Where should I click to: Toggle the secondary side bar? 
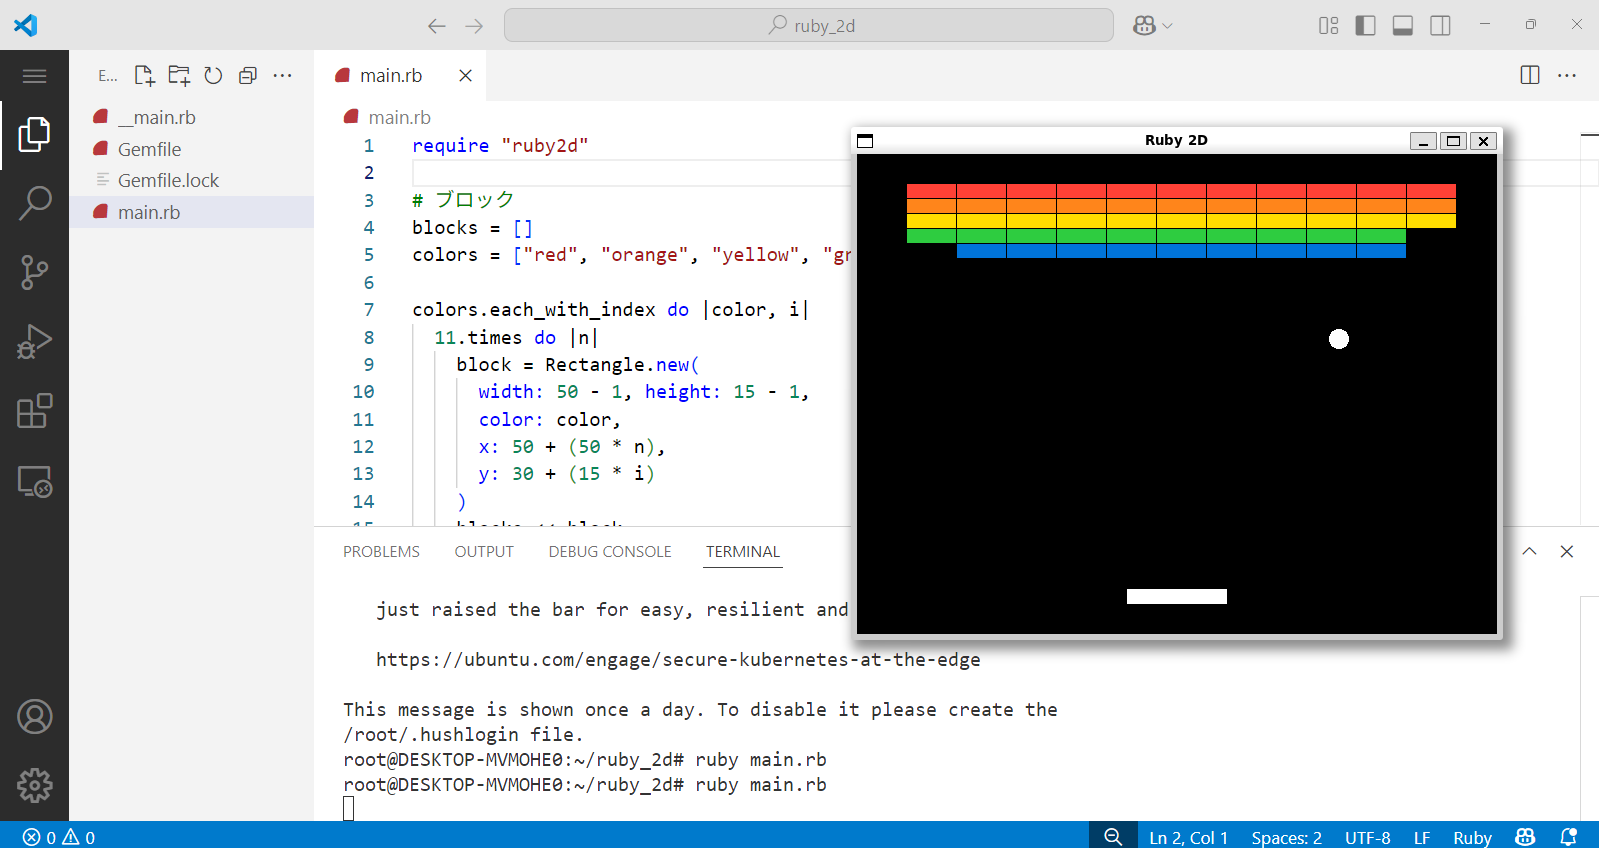coord(1440,26)
